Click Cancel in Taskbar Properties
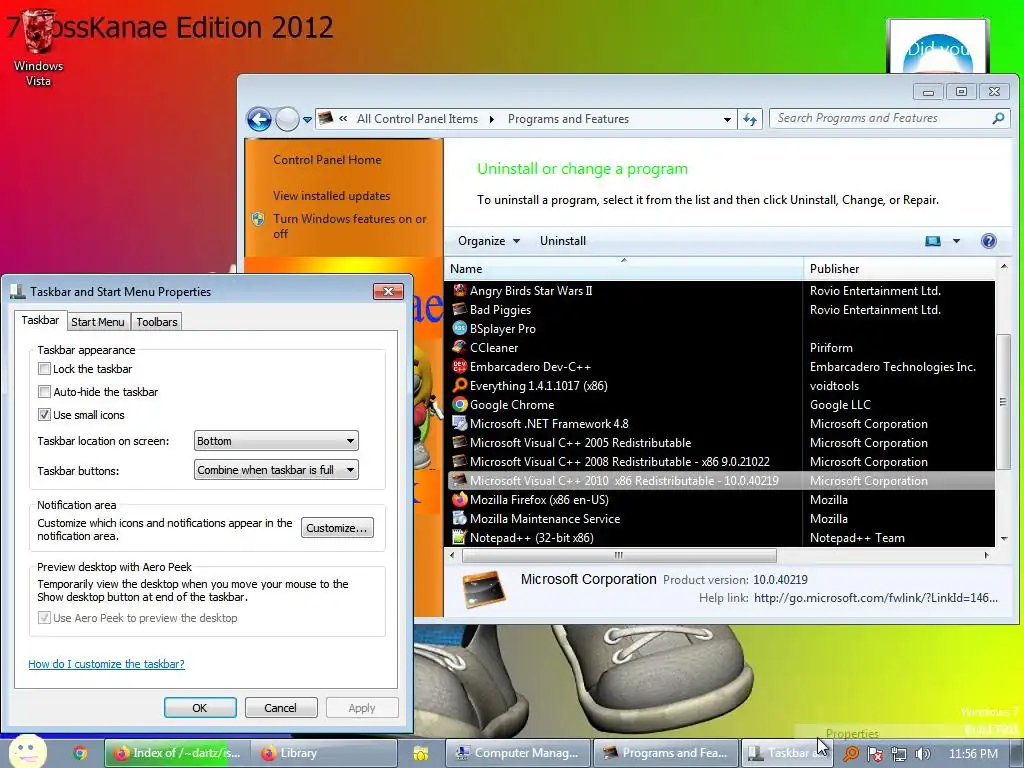This screenshot has height=768, width=1024. click(281, 708)
